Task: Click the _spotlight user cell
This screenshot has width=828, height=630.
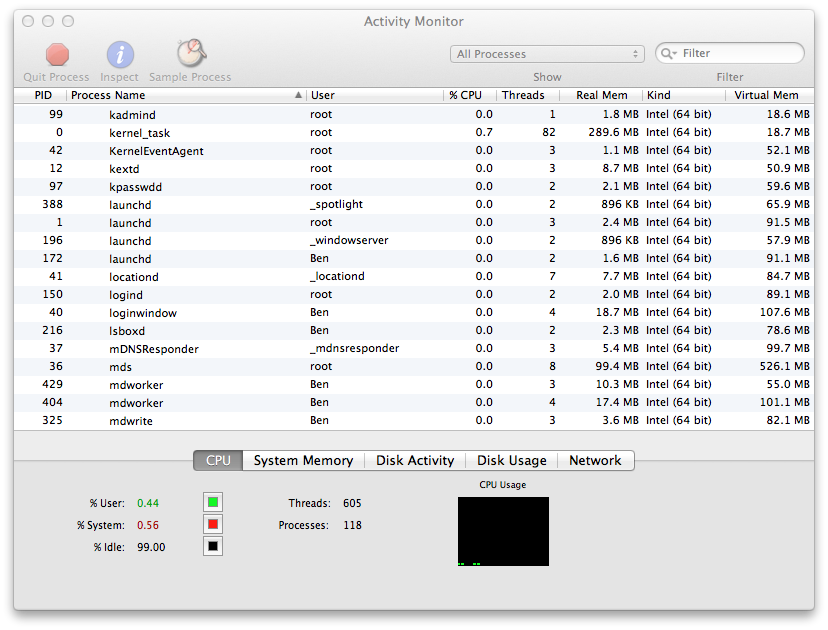Action: pyautogui.click(x=336, y=204)
